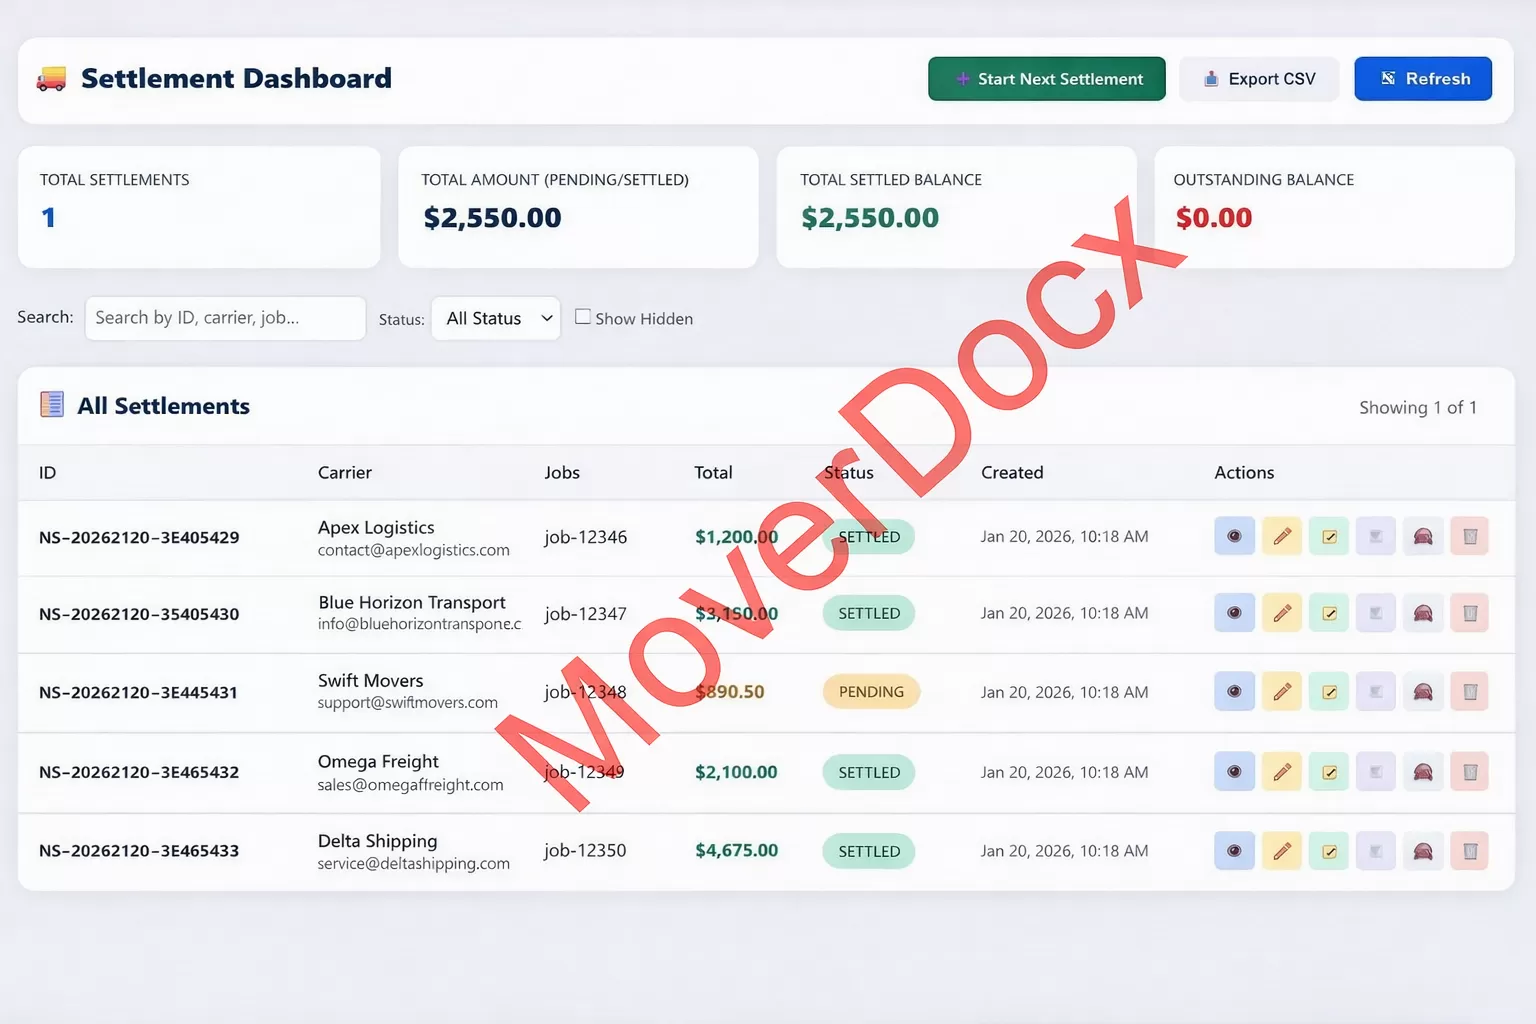Enable the Show Hidden checkbox
The image size is (1536, 1024).
583,317
